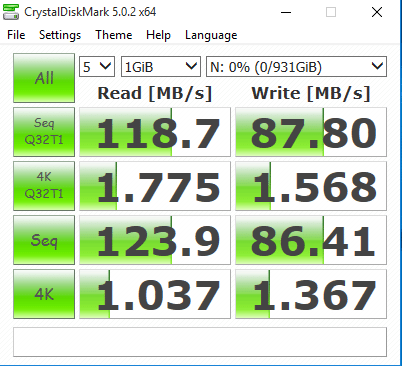
Task: Click the empty comment field at bottom
Action: point(200,342)
